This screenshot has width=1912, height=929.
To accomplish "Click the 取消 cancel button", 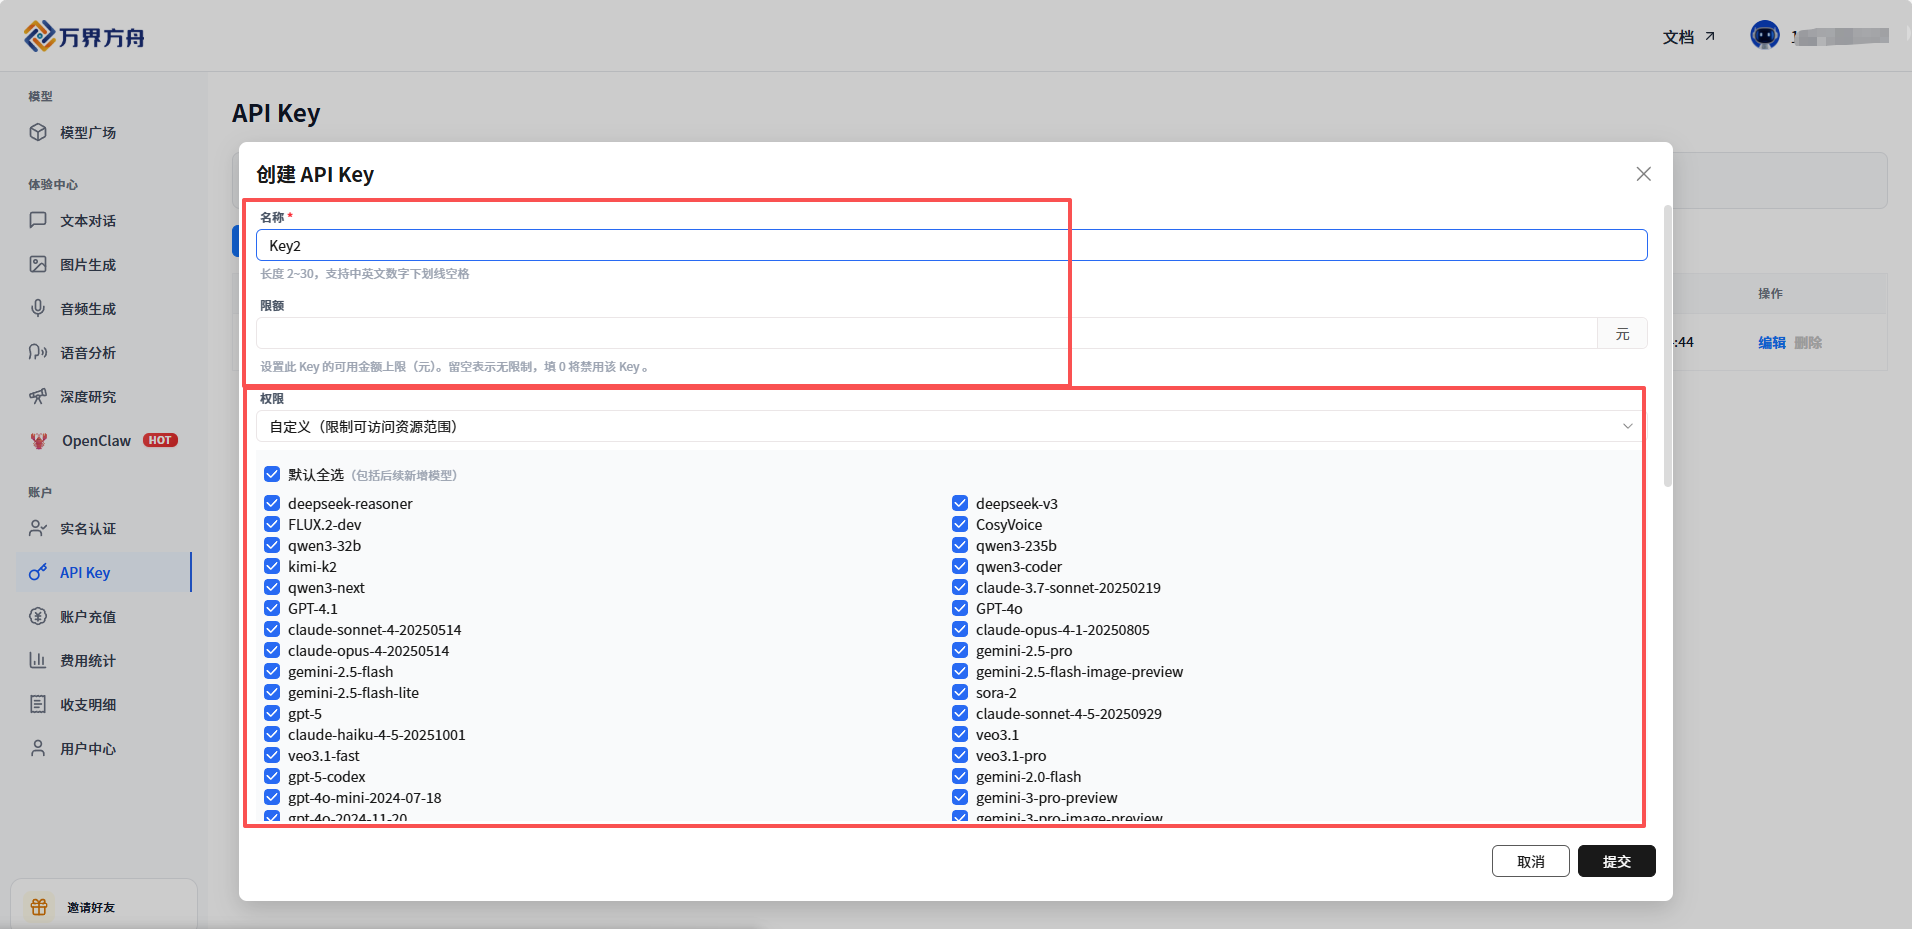I will [x=1530, y=861].
